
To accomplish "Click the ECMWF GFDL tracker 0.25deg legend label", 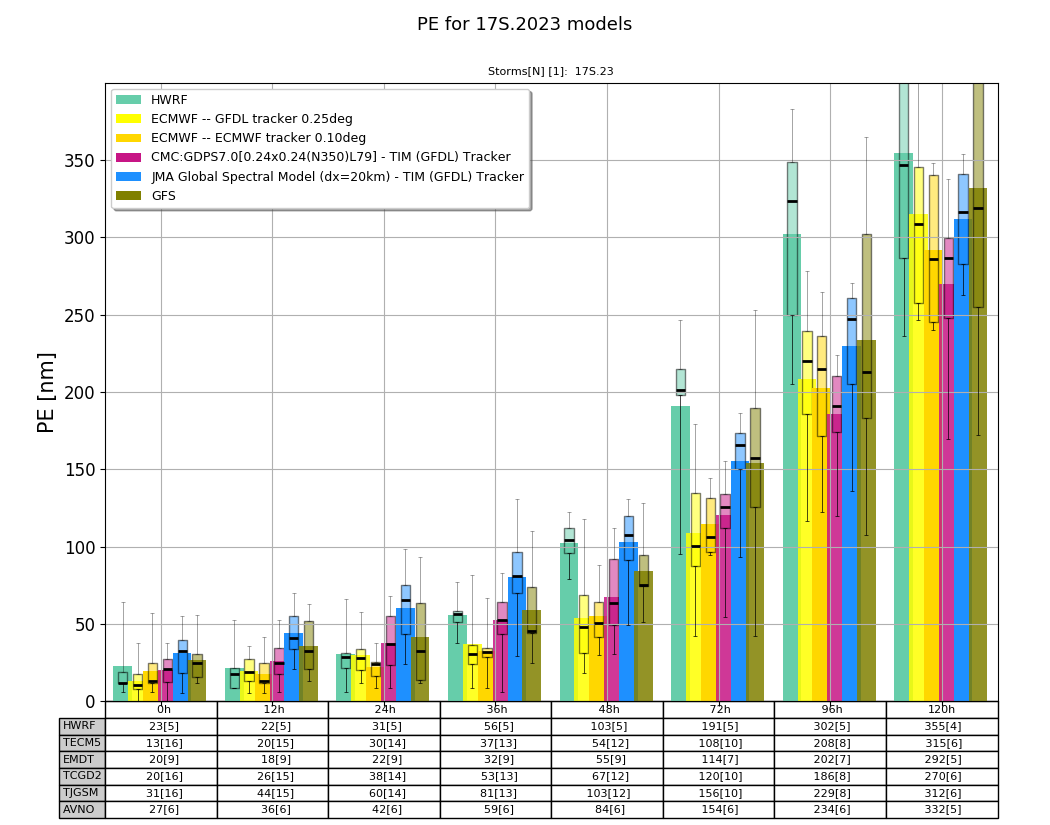I will click(252, 119).
